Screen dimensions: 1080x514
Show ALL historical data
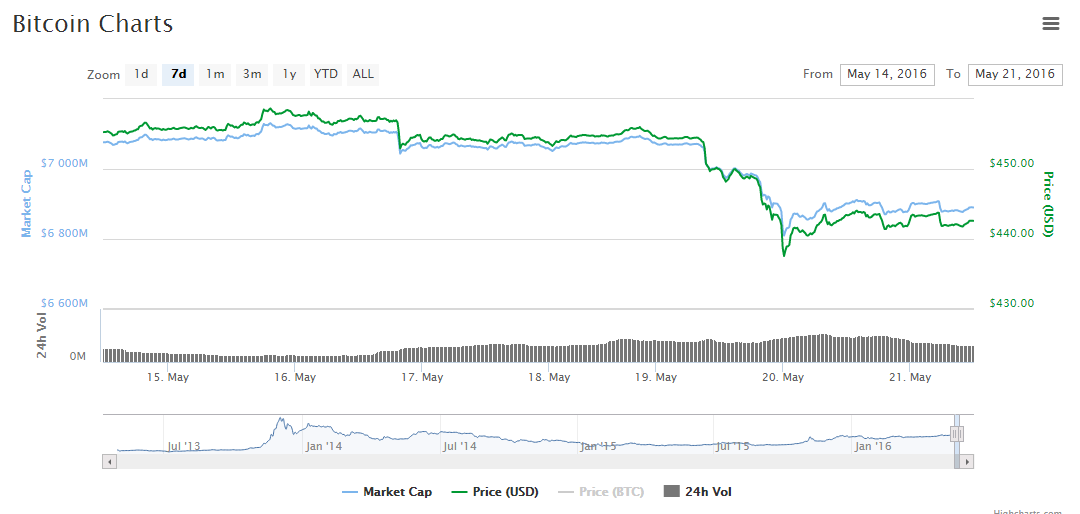(x=363, y=74)
